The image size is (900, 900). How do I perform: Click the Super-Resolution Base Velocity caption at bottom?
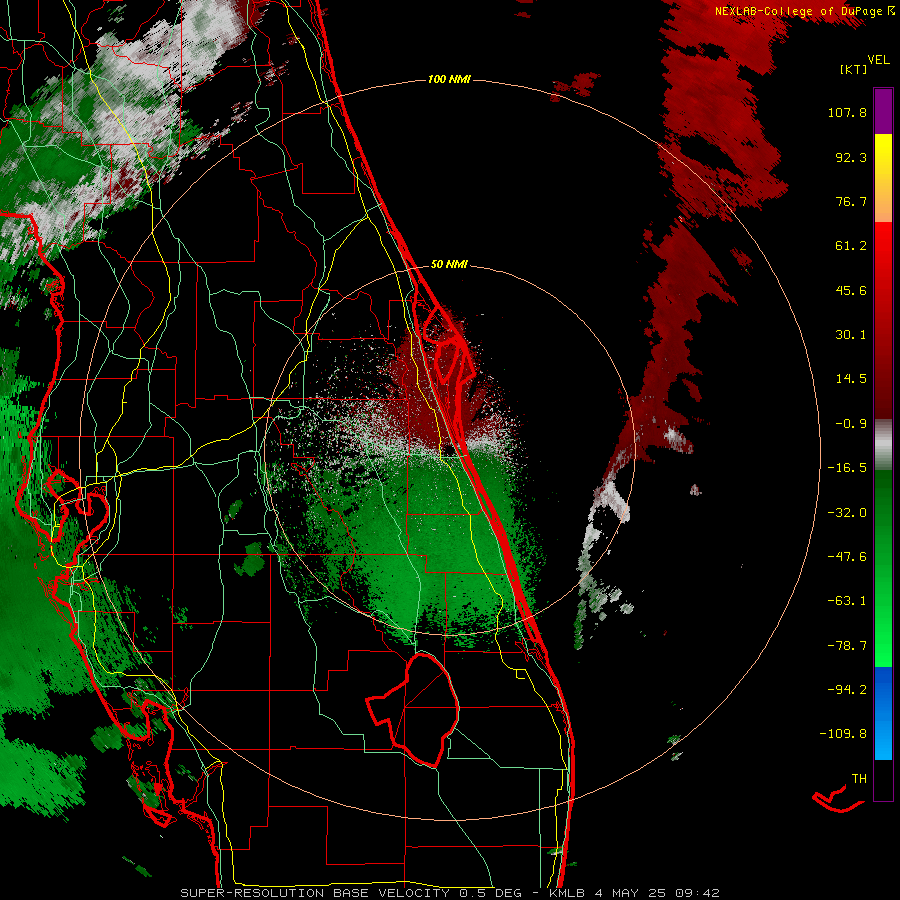click(x=449, y=893)
